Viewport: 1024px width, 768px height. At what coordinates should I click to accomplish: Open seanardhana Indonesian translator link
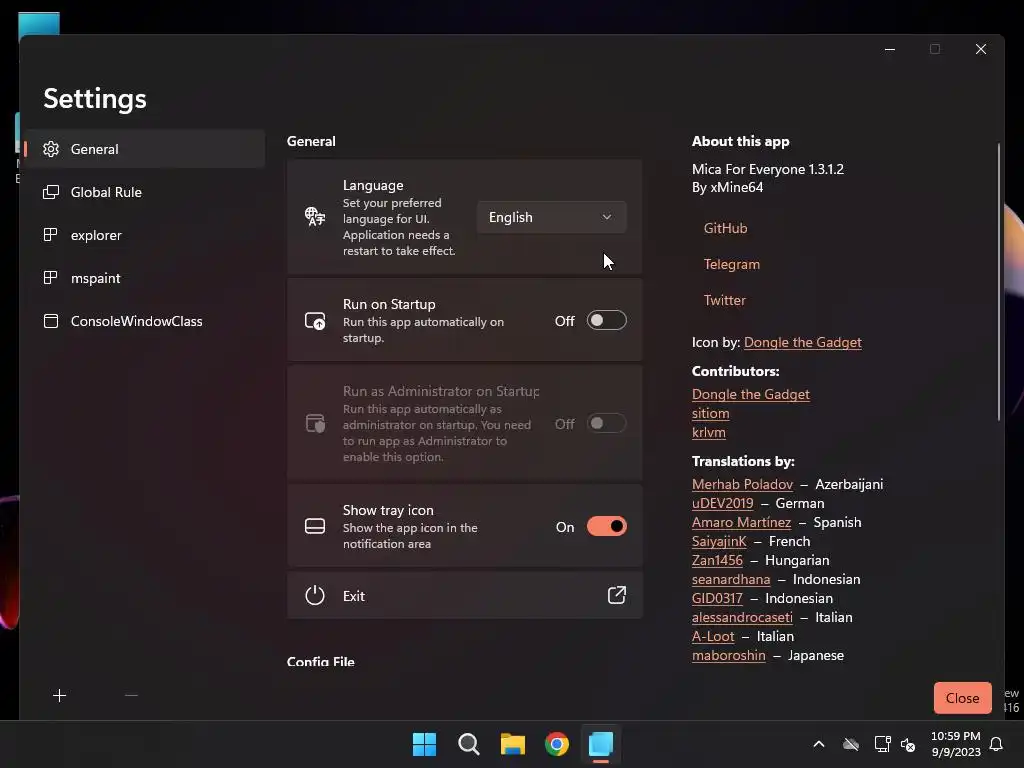pyautogui.click(x=731, y=579)
